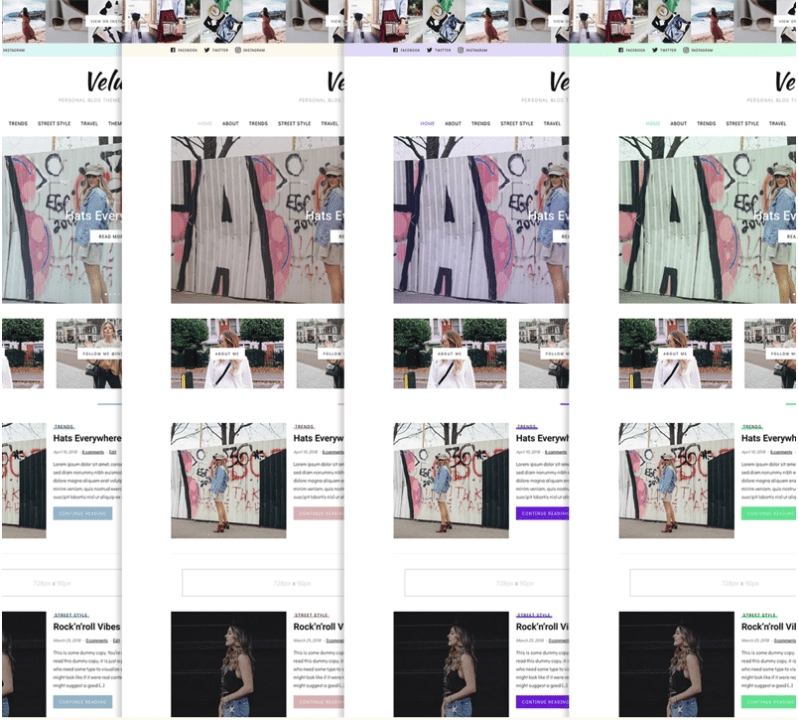Click TRENDS category link on green-themed post
This screenshot has width=798, height=720.
(x=752, y=427)
